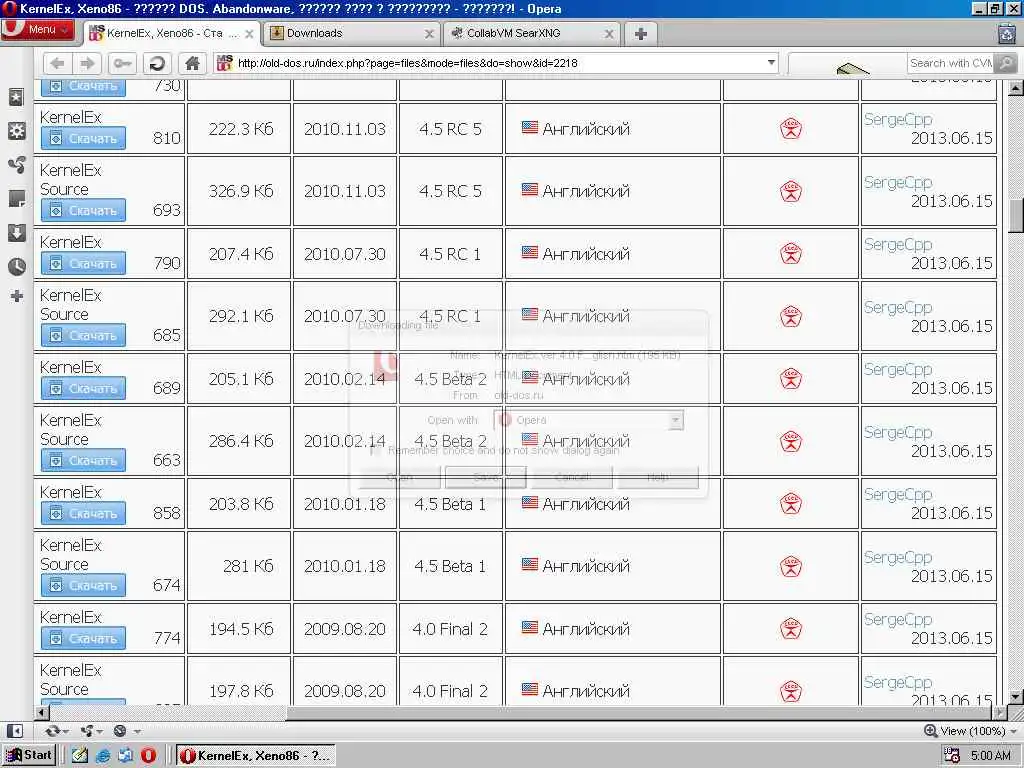Open the Notes panel in the sidebar
Screen dimensions: 1024x768
16,199
